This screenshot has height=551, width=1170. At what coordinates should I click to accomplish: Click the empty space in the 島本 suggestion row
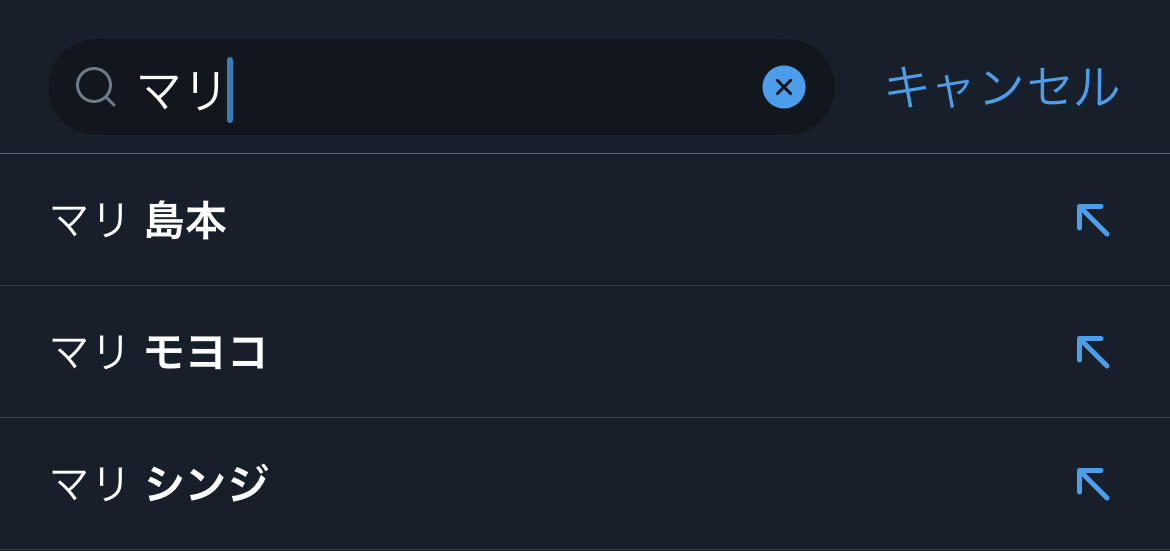640,221
